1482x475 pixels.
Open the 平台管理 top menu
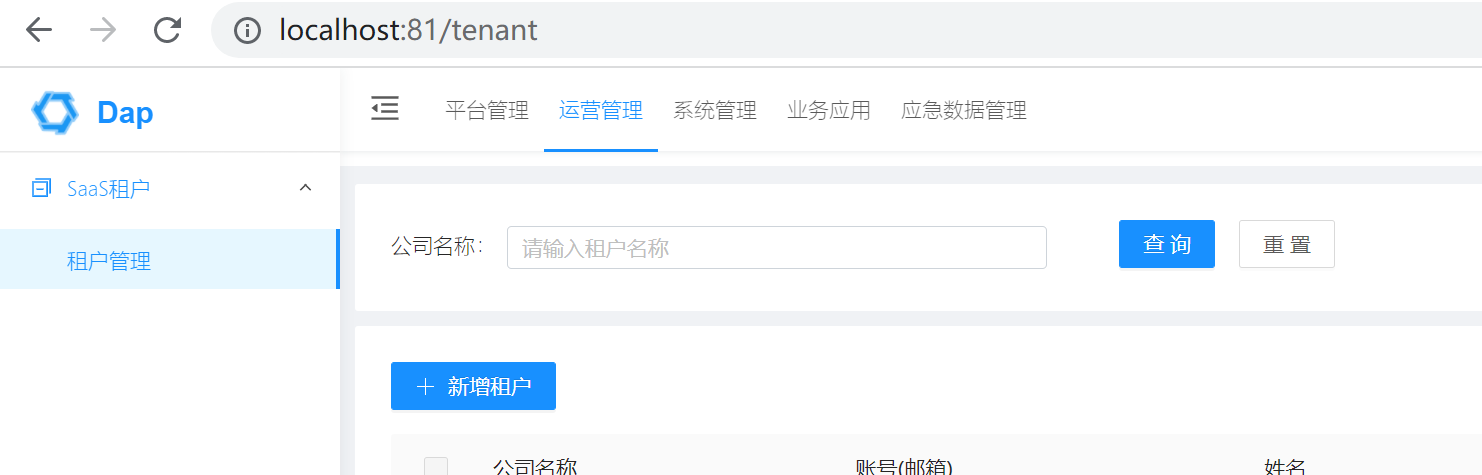click(487, 110)
